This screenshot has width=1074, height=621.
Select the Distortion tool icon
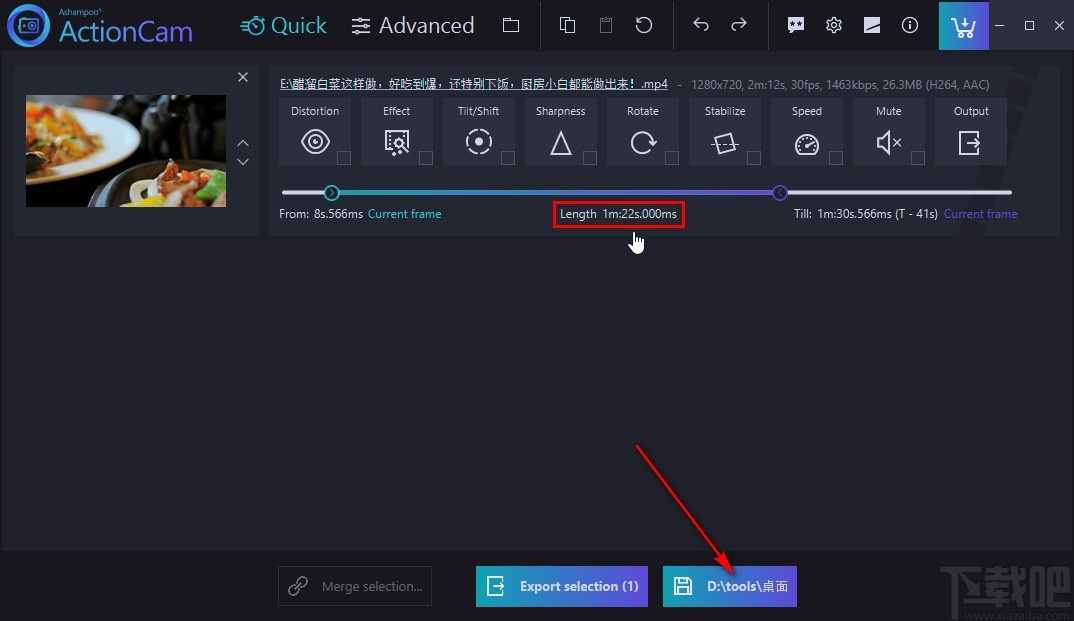(315, 142)
